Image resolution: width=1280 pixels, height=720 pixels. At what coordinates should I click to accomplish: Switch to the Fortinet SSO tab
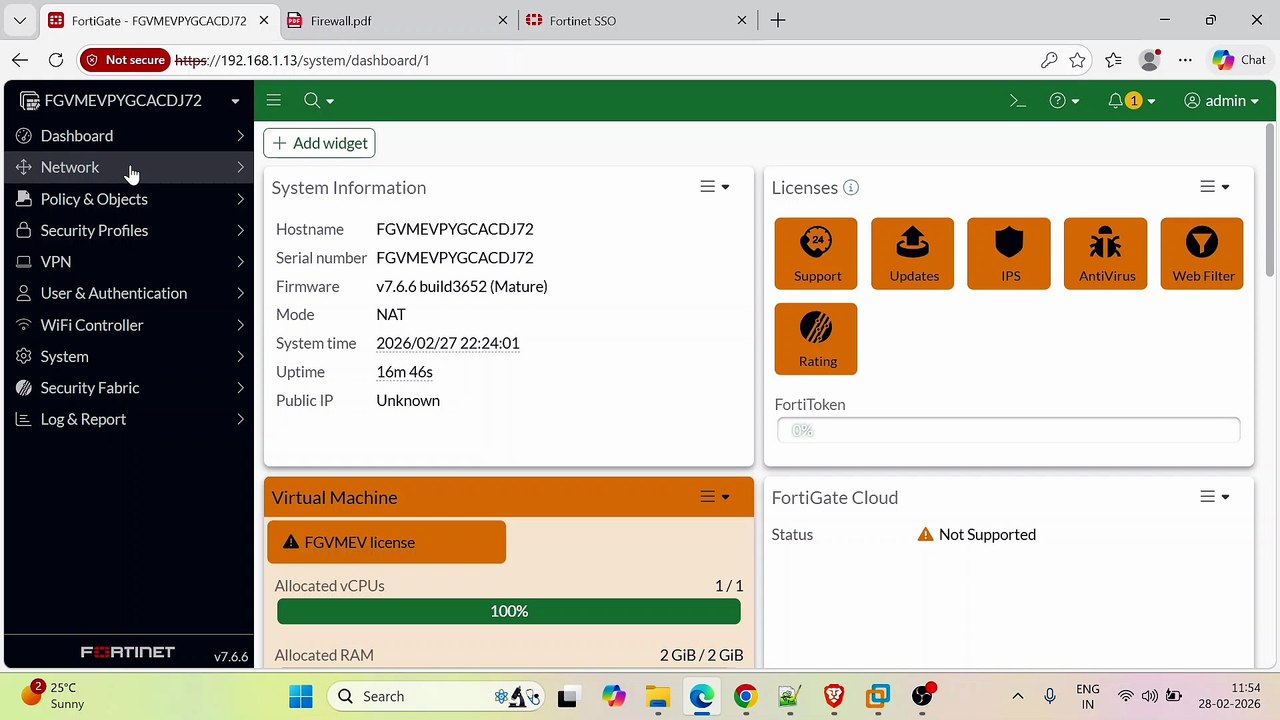pos(636,20)
